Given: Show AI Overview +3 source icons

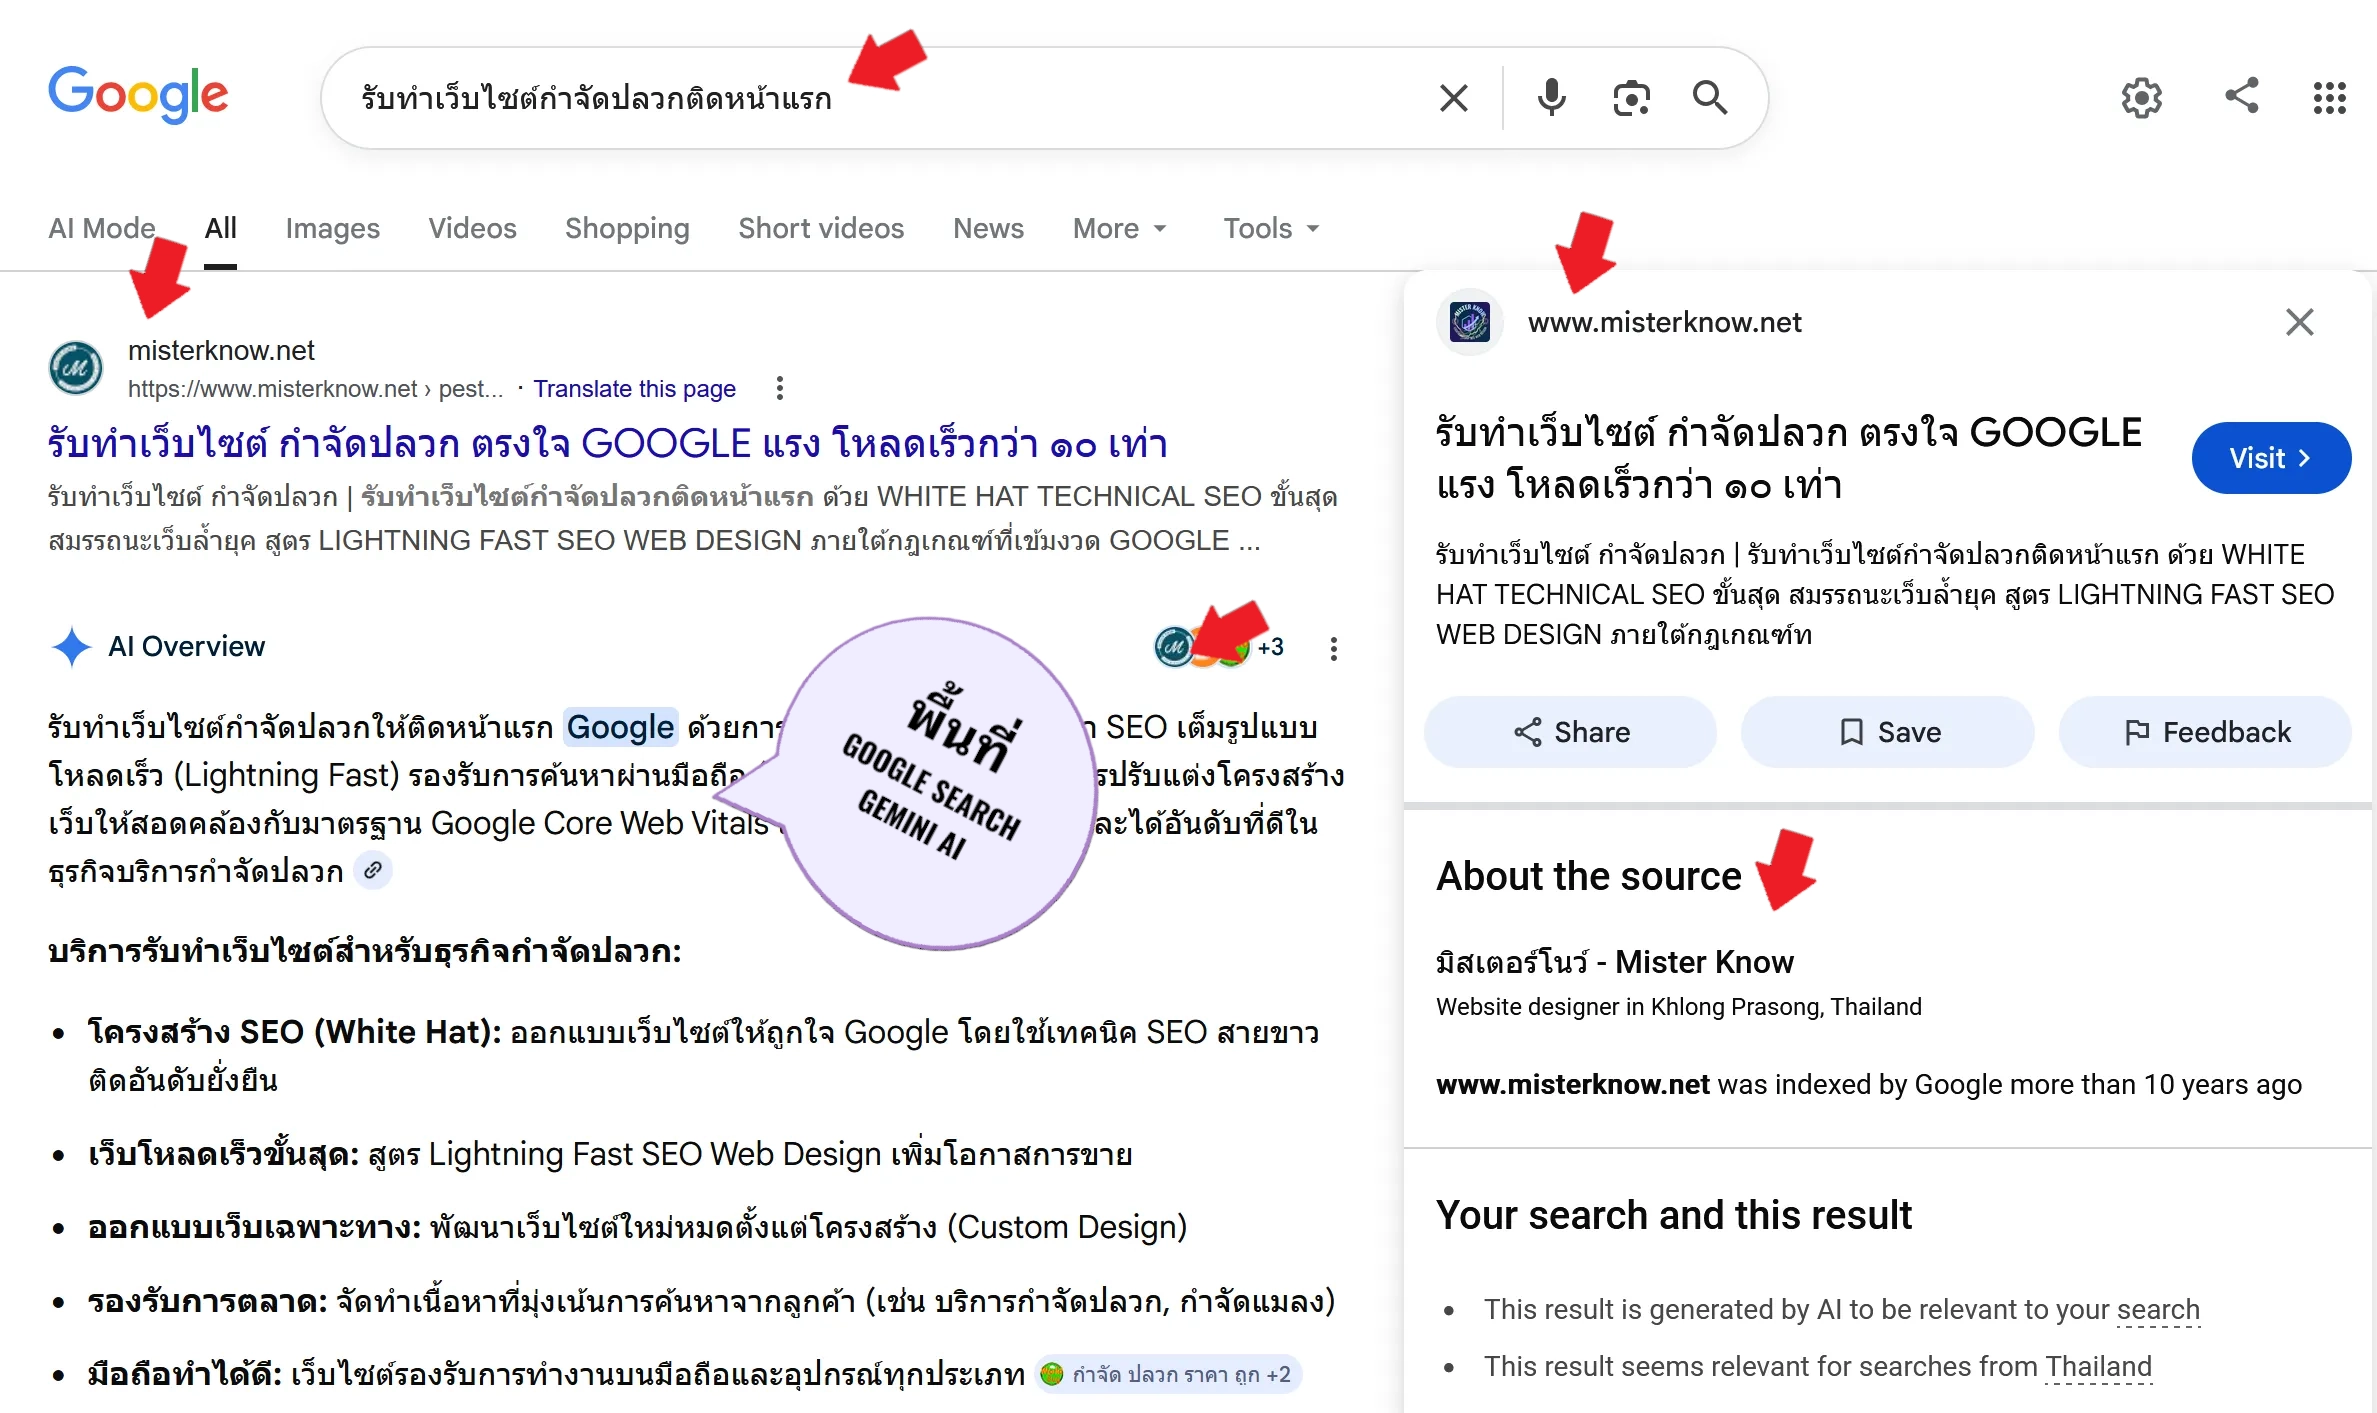Looking at the screenshot, I should [x=1220, y=647].
